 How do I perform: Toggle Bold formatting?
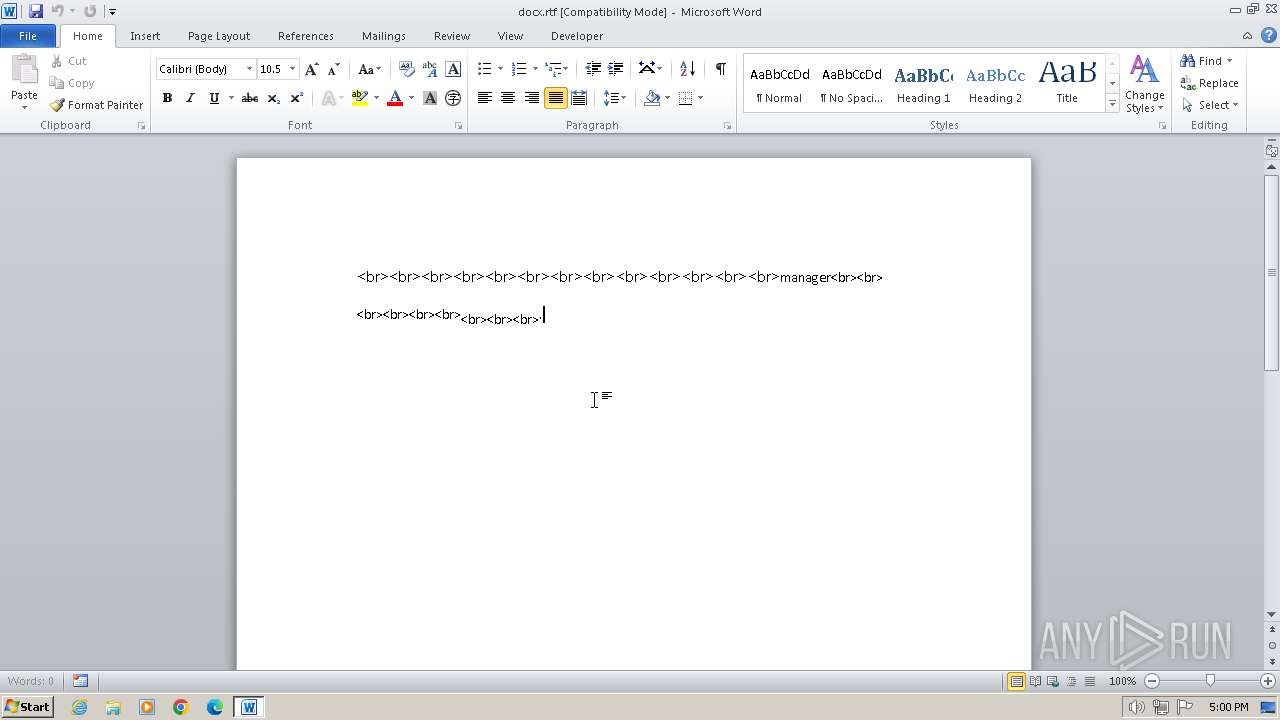[x=167, y=98]
